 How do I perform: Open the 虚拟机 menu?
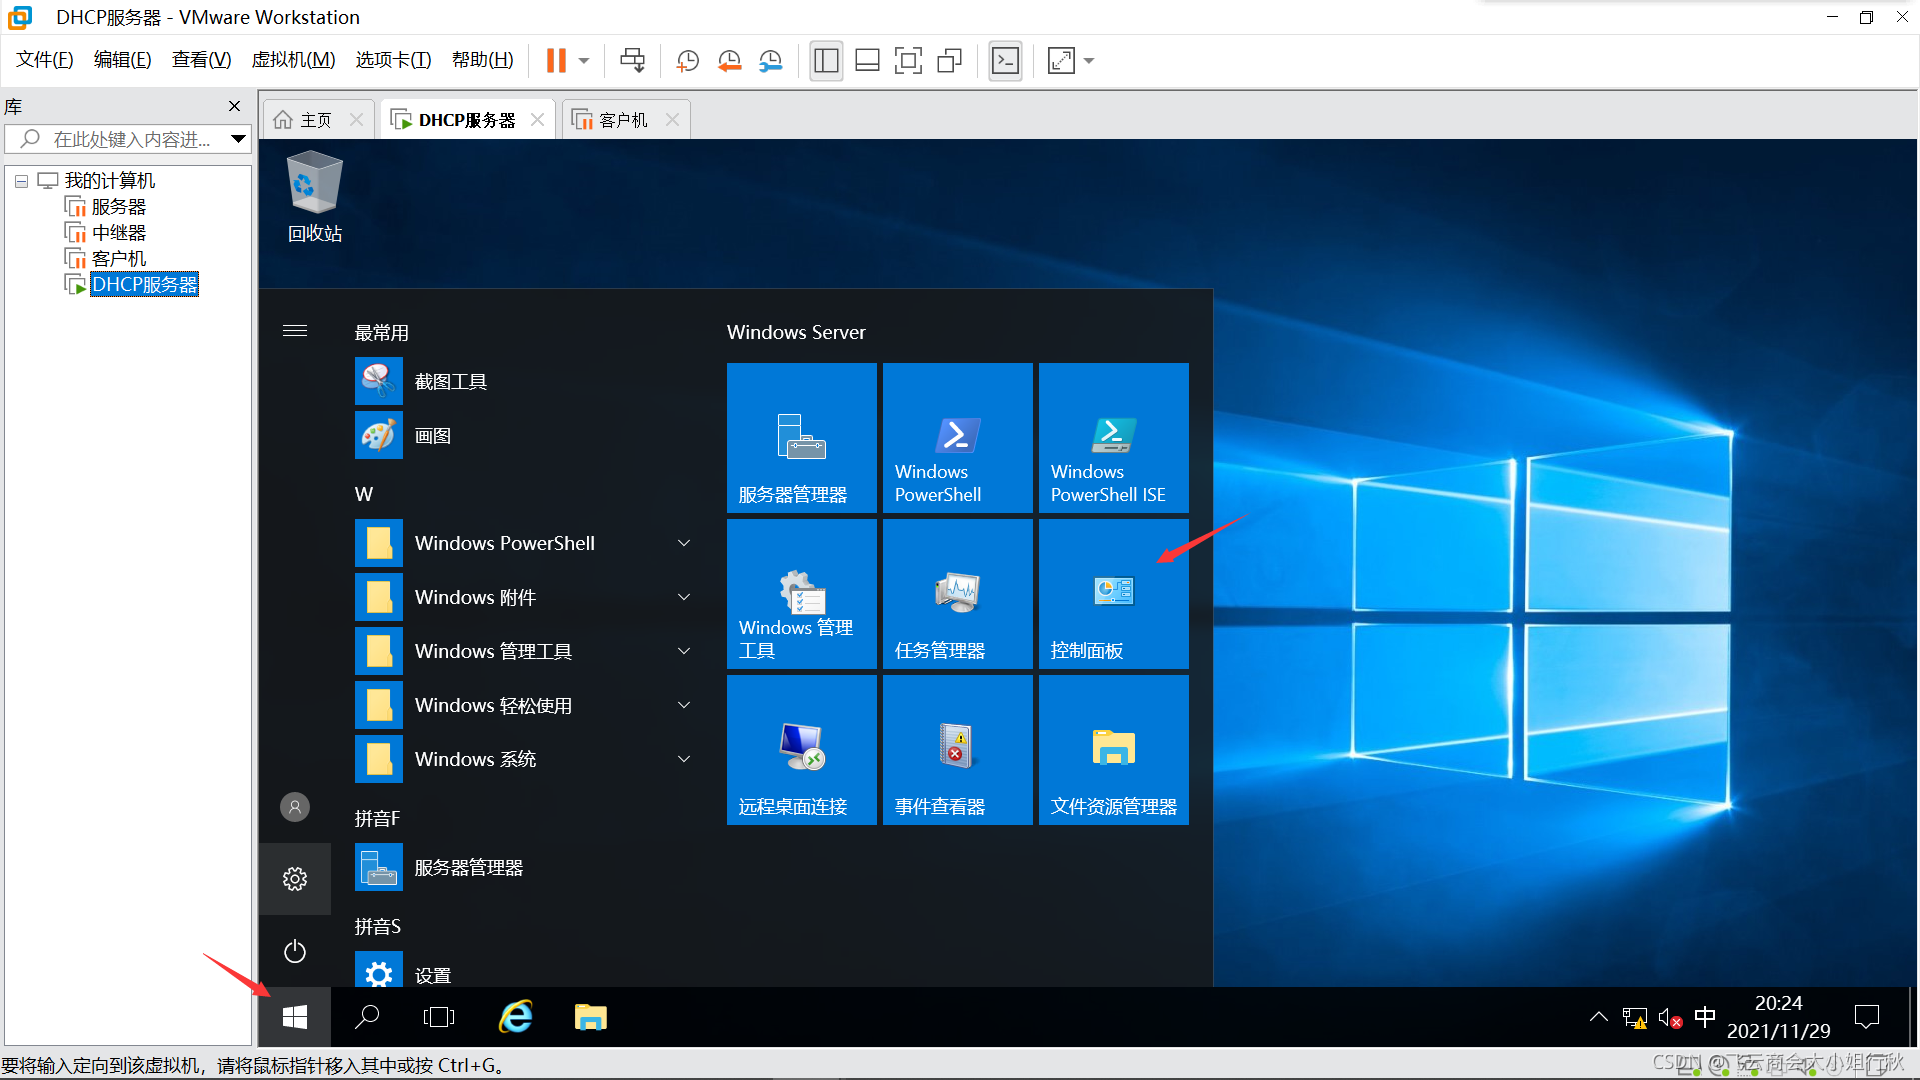(293, 60)
